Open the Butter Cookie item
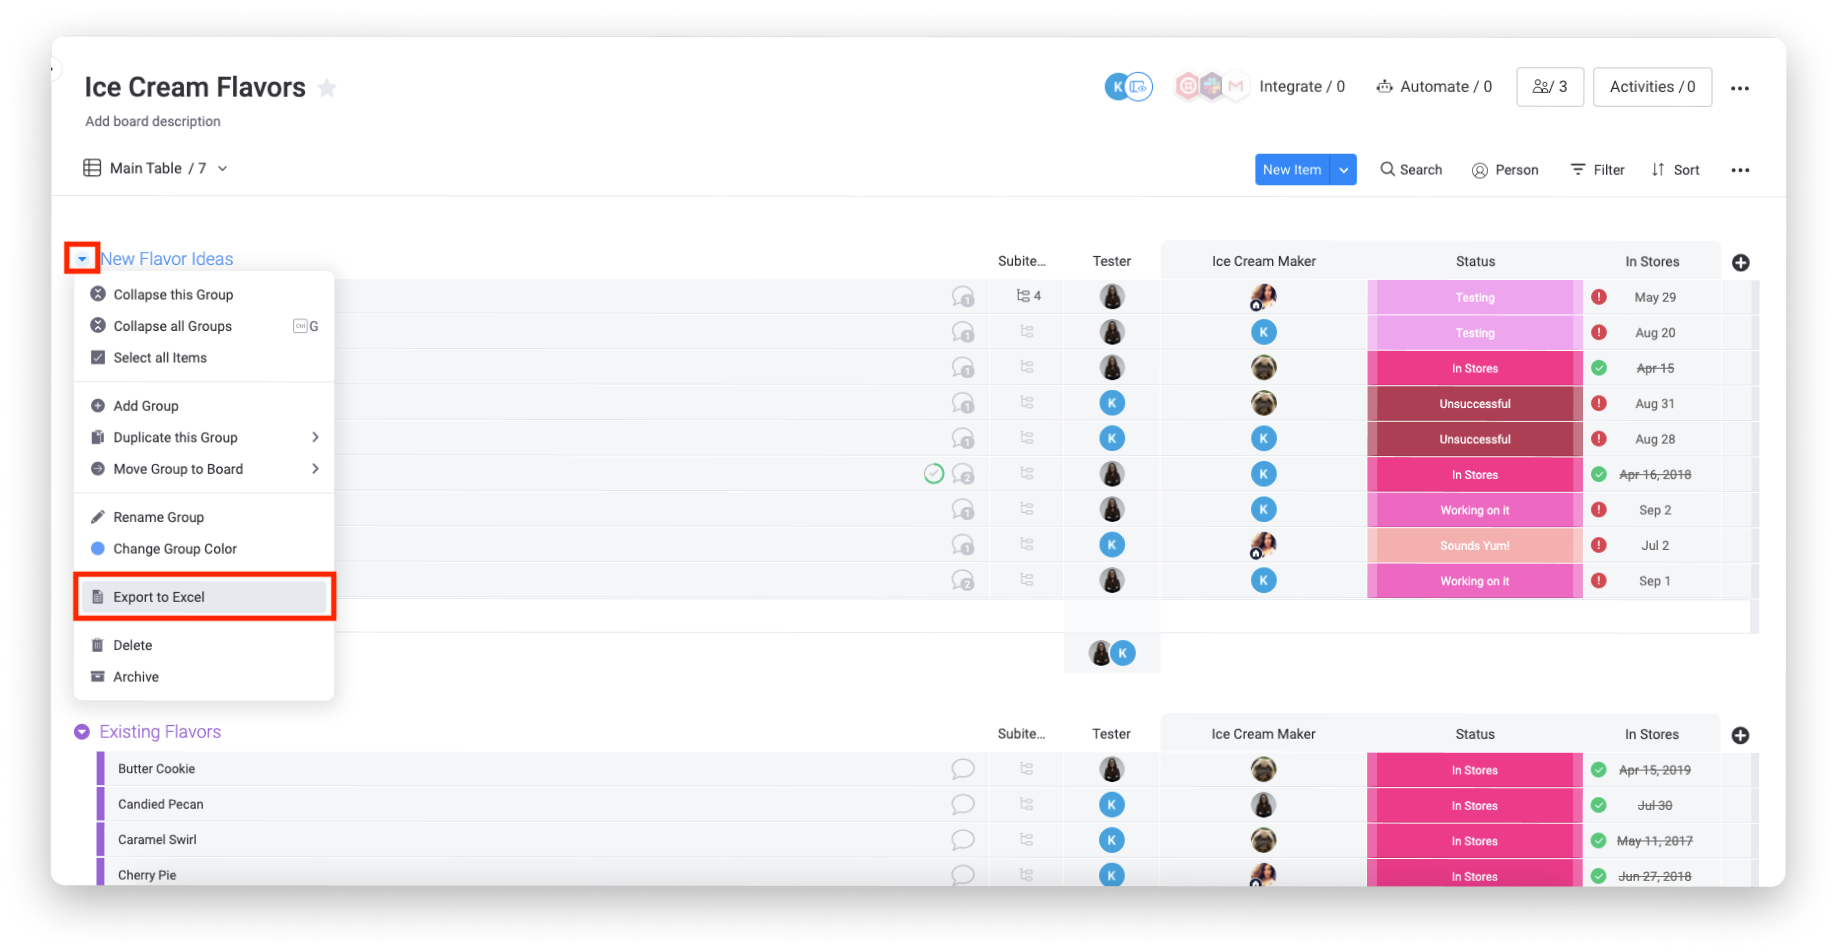Viewport: 1837px width, 952px height. tap(157, 769)
